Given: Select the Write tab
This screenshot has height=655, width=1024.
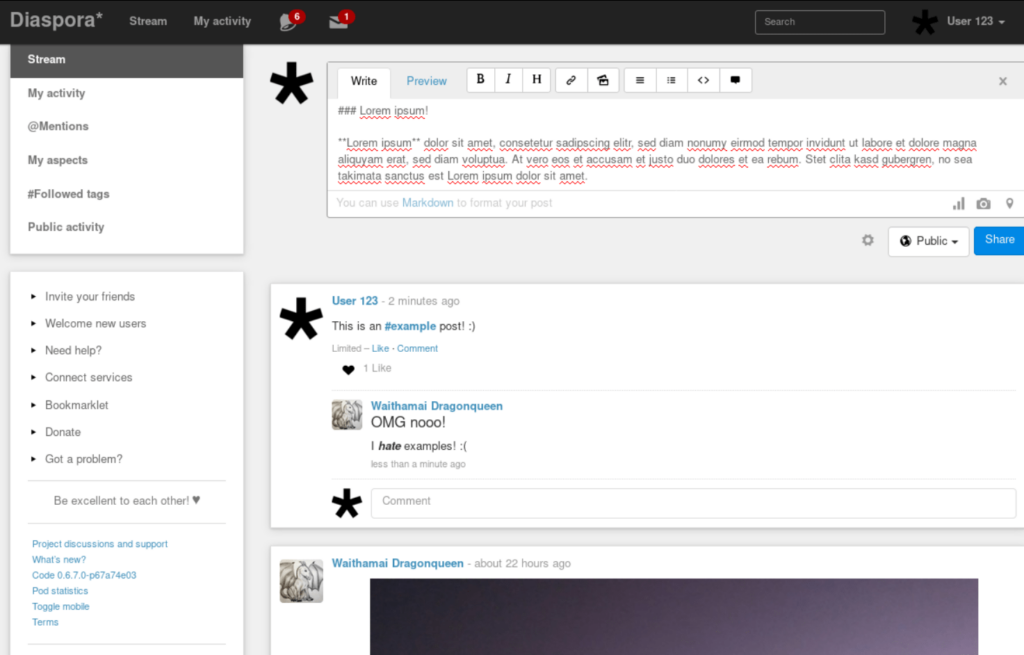Looking at the screenshot, I should click(x=364, y=81).
